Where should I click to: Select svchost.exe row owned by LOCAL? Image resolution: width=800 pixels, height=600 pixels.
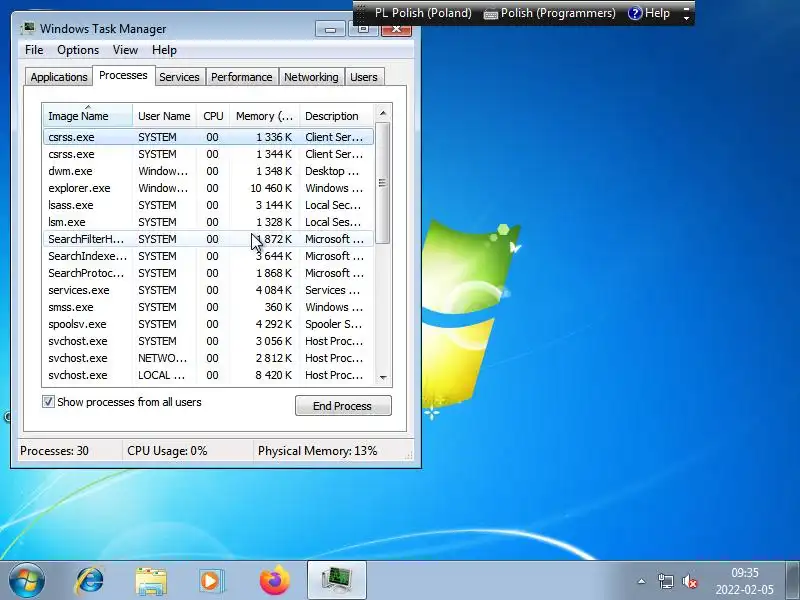(x=208, y=375)
